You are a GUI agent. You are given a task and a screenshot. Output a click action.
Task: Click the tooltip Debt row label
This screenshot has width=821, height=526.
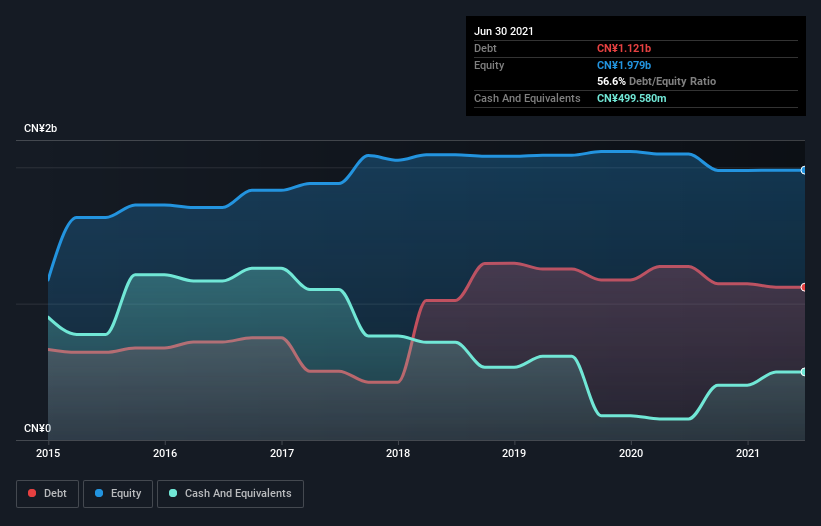pyautogui.click(x=485, y=48)
